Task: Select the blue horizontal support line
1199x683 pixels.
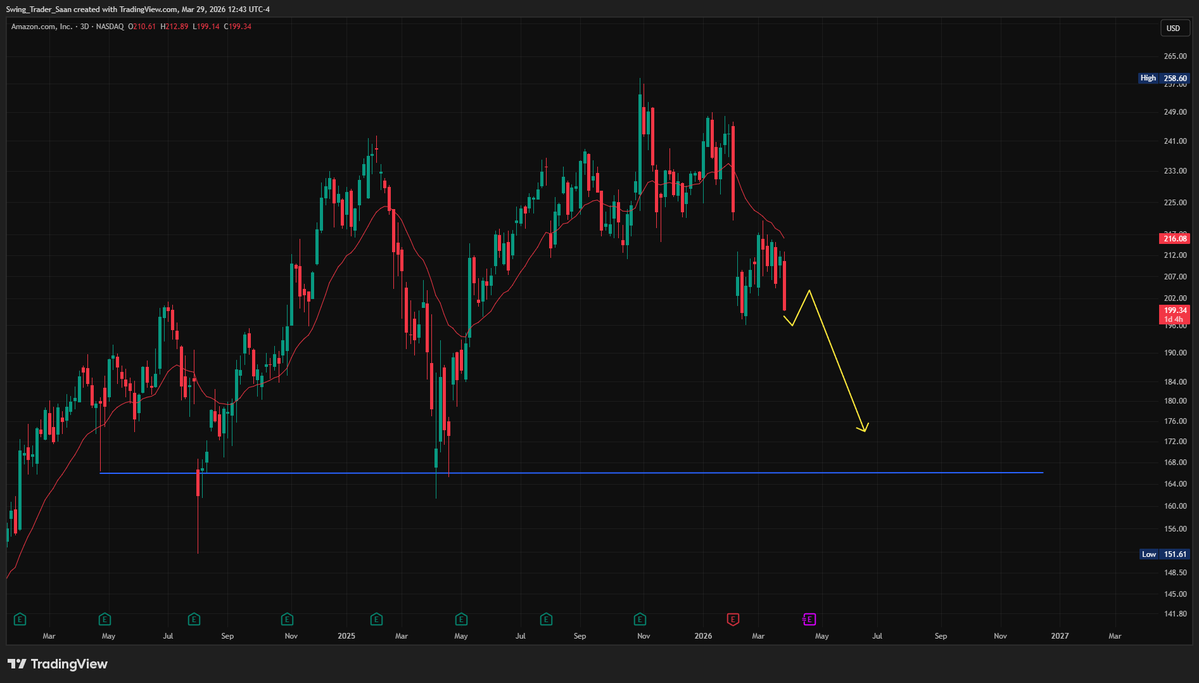Action: [571, 473]
